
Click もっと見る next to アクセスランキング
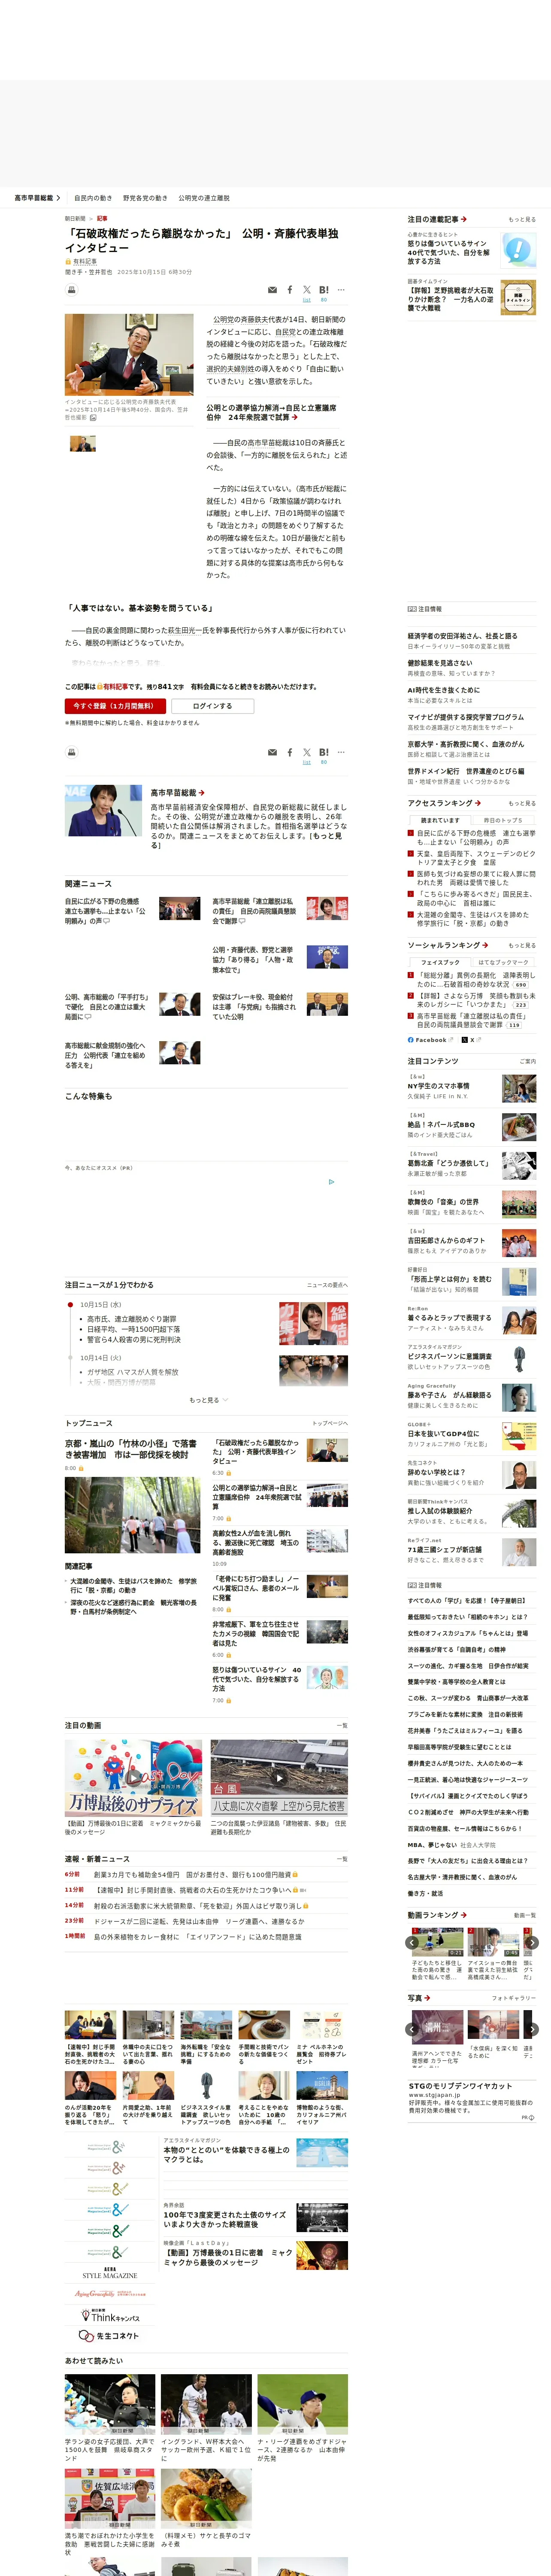[x=522, y=803]
